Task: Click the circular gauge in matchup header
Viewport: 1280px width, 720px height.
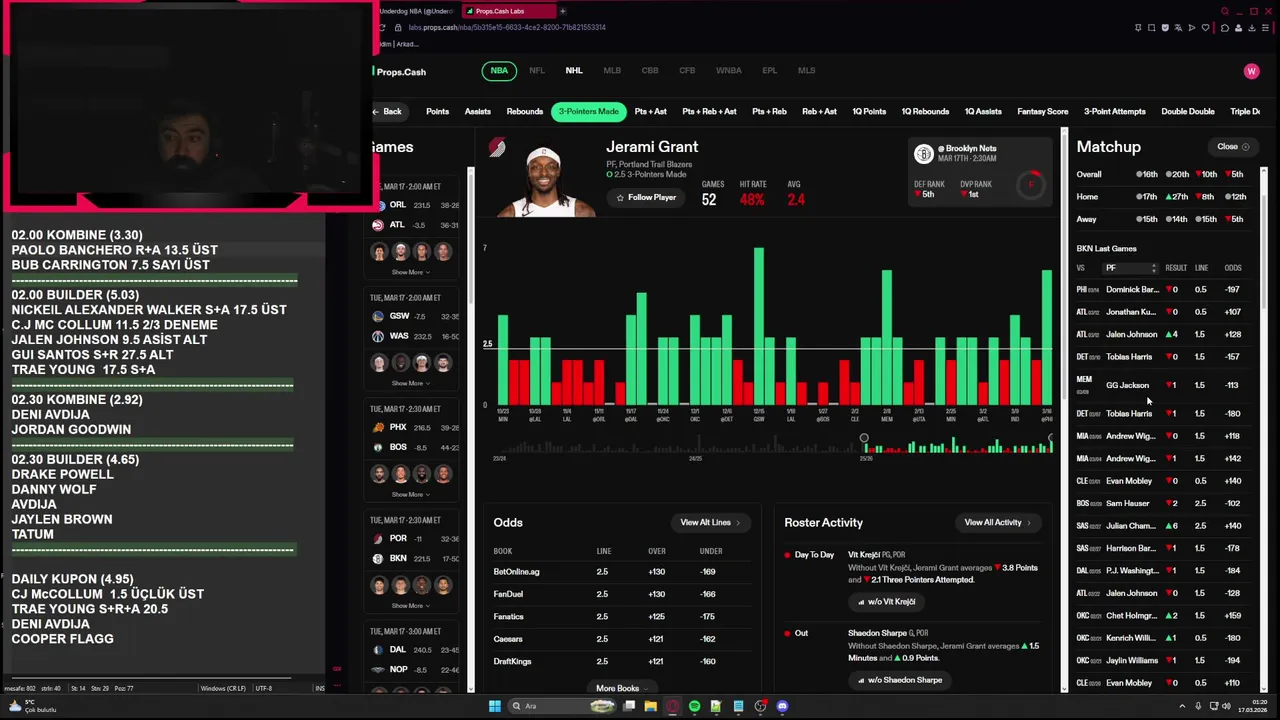Action: pos(1031,184)
